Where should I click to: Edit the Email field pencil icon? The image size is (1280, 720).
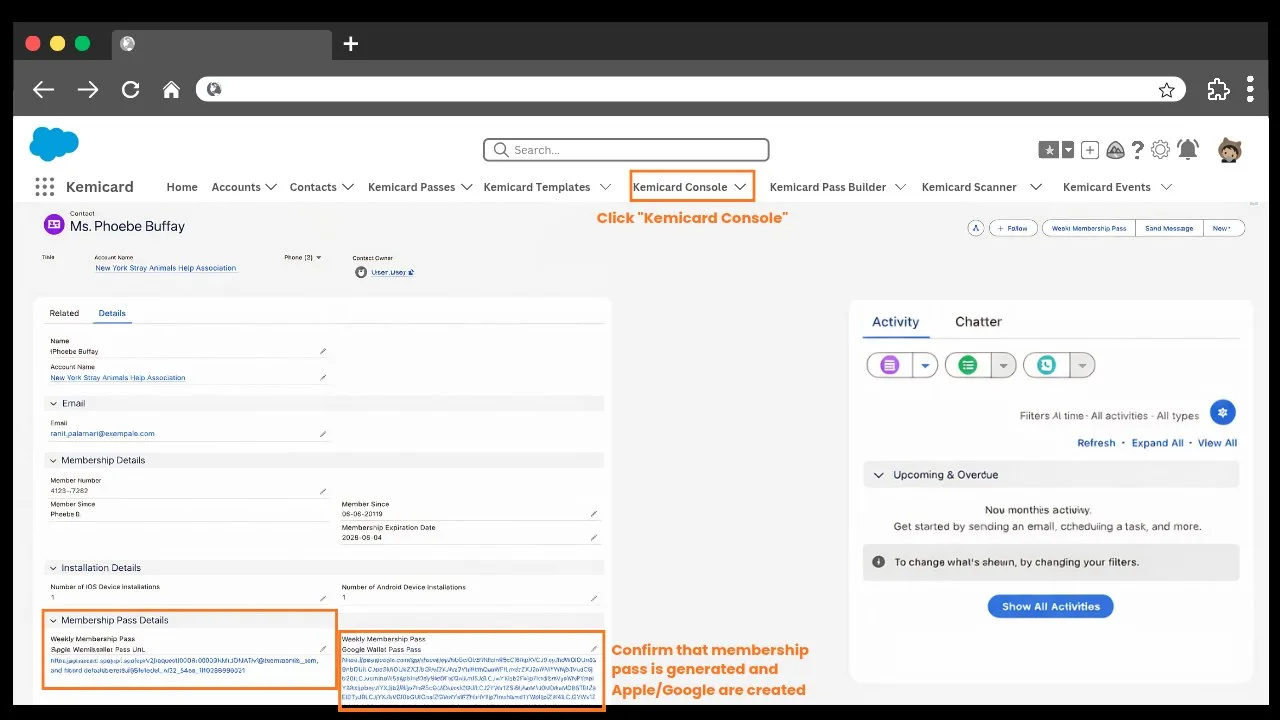[x=323, y=434]
